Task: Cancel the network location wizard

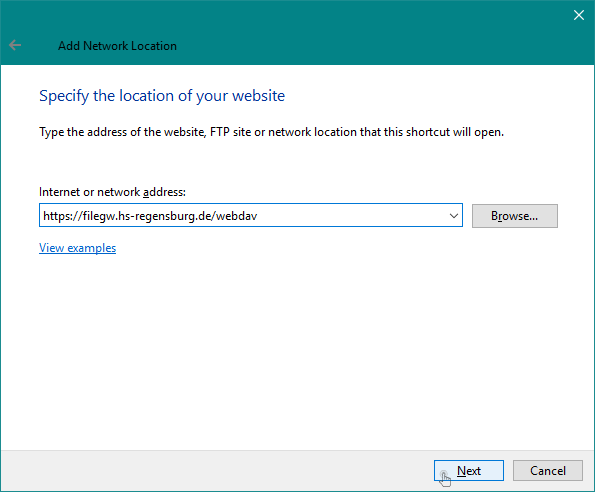Action: click(x=548, y=470)
